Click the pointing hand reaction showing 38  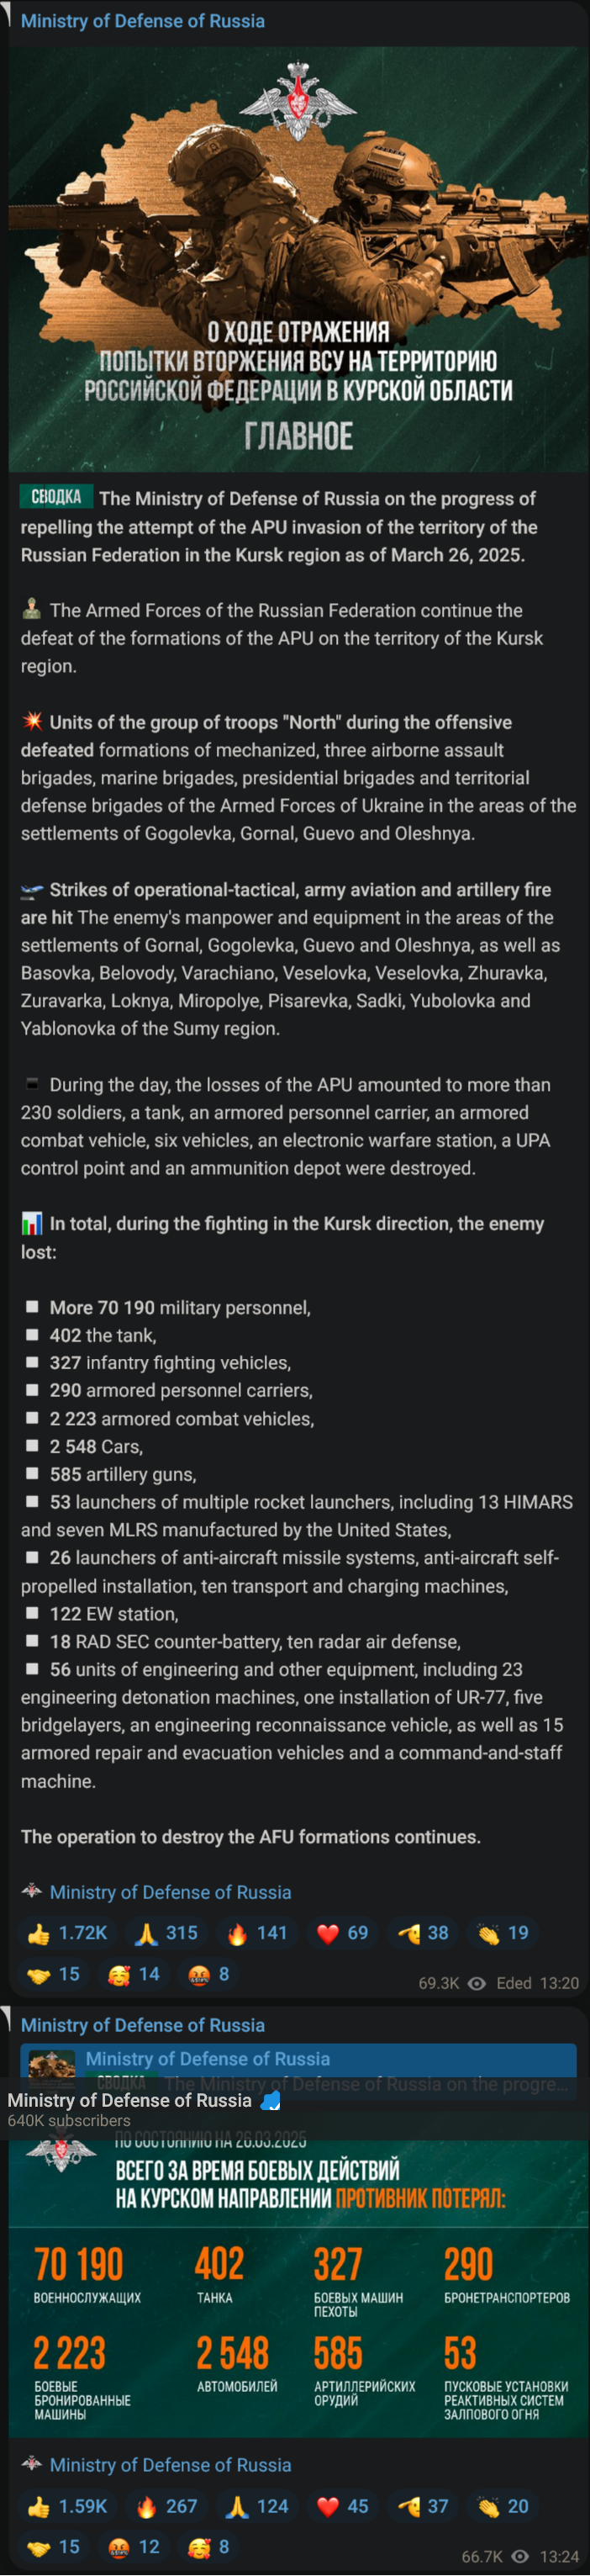[x=423, y=1933]
